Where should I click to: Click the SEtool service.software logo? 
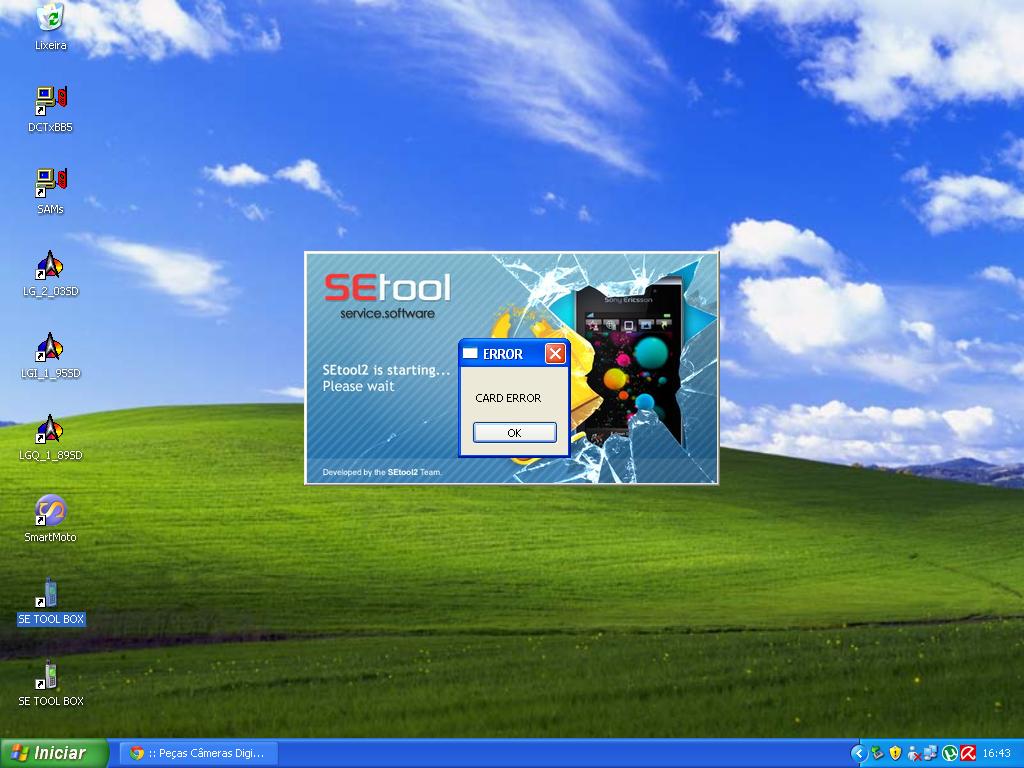pos(388,296)
